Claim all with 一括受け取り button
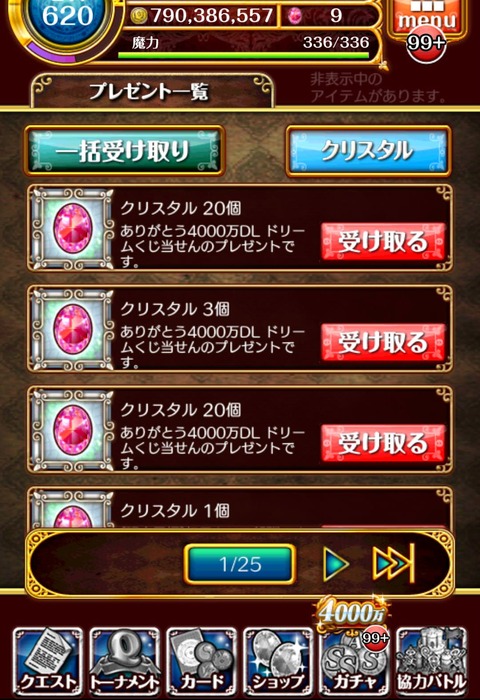480x700 pixels. click(x=124, y=150)
